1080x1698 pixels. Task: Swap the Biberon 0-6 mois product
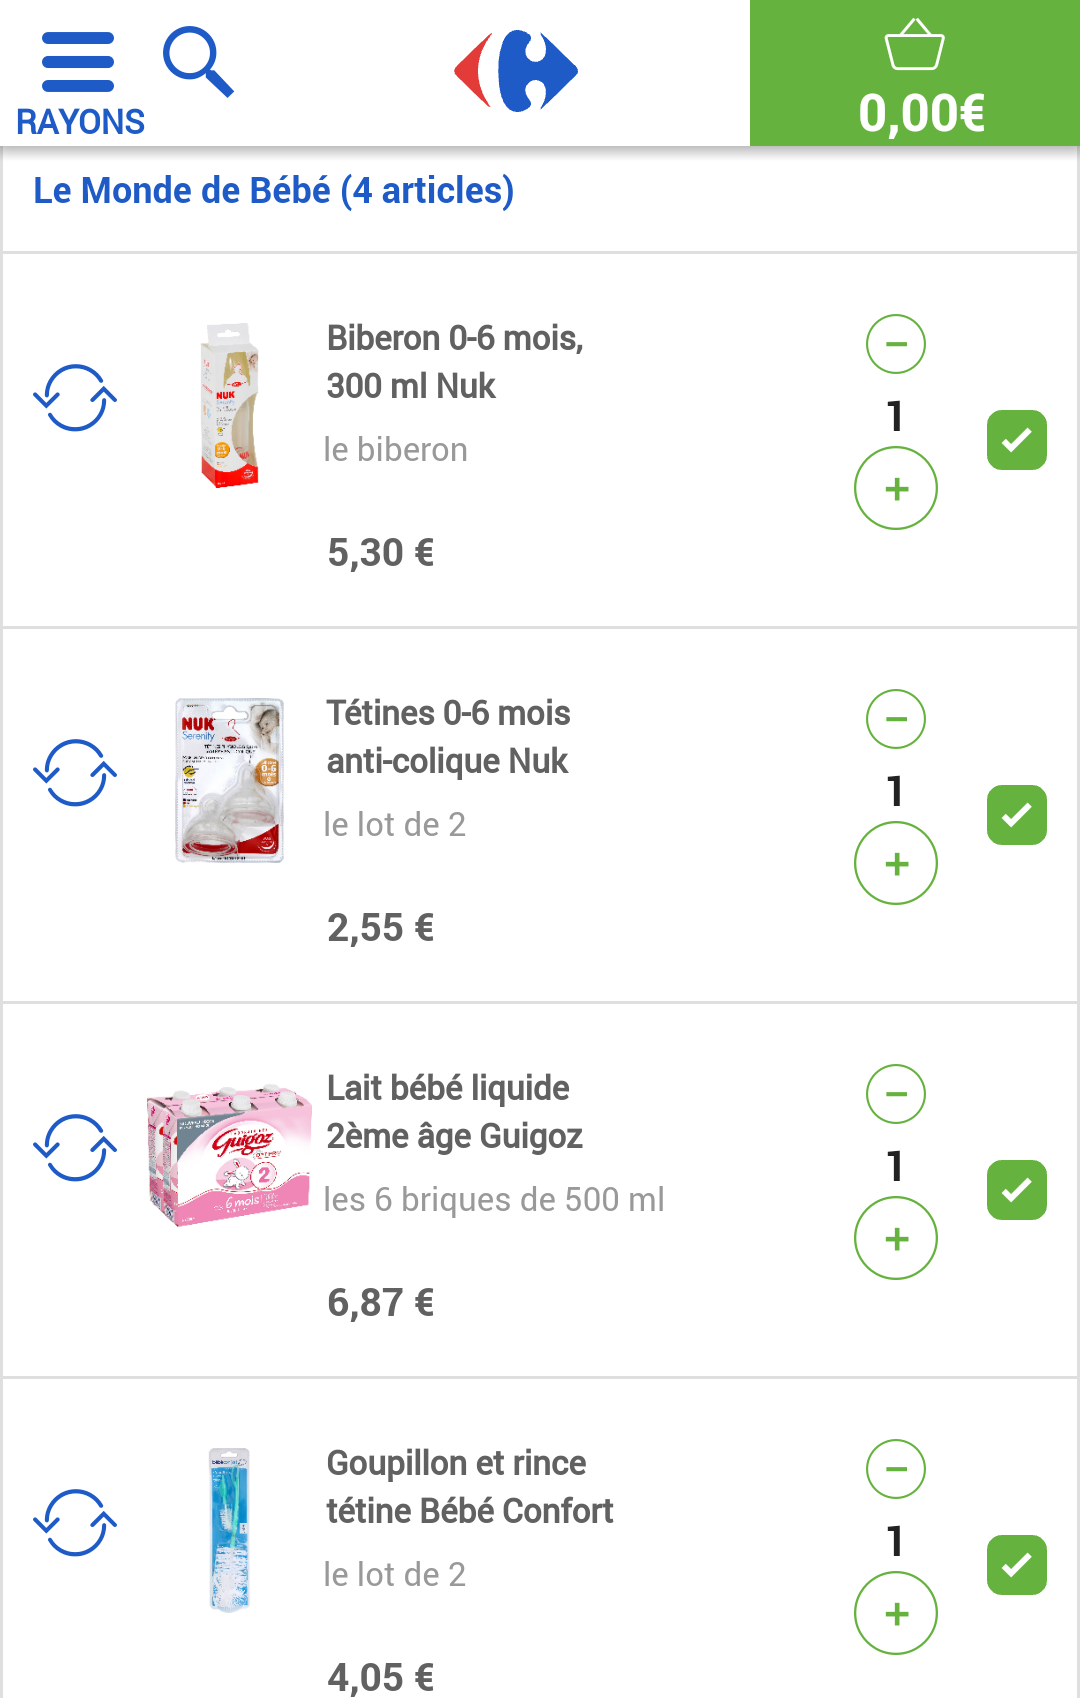tap(75, 398)
